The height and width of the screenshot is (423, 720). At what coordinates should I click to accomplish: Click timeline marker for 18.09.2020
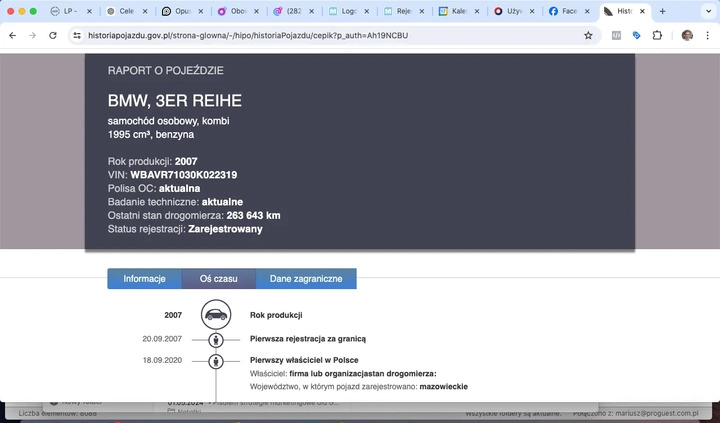pyautogui.click(x=216, y=361)
